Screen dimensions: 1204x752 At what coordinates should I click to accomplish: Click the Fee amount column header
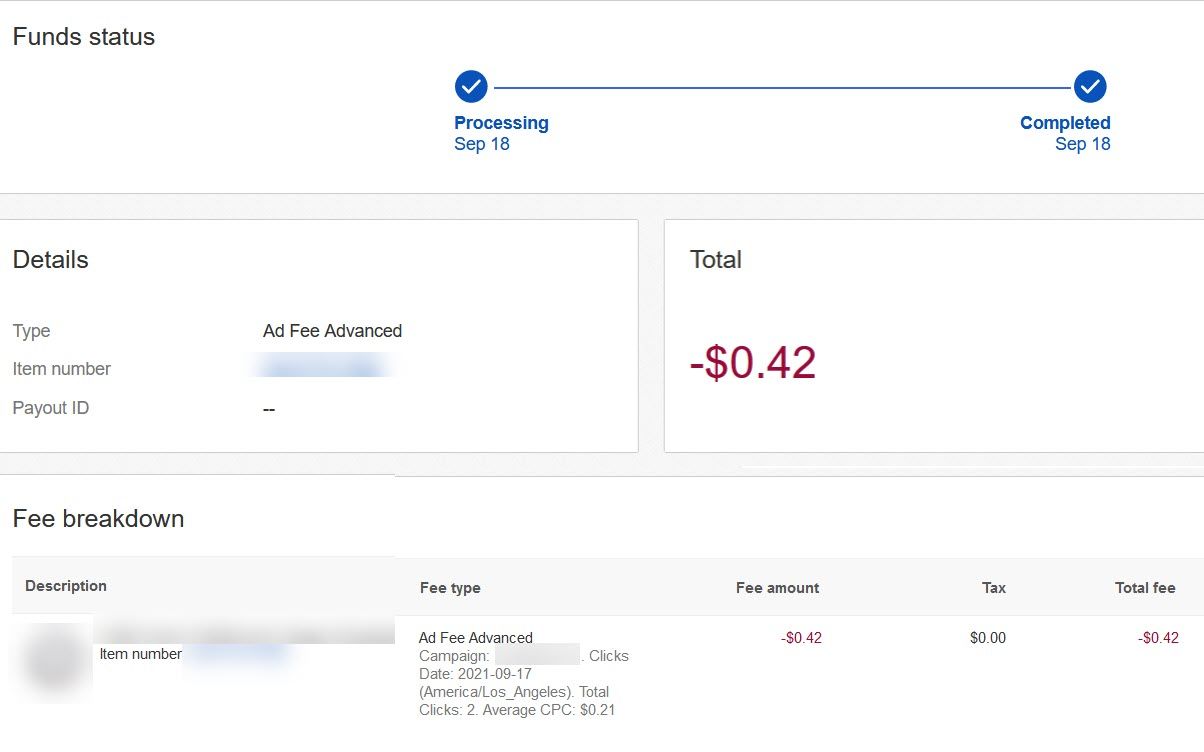[777, 588]
